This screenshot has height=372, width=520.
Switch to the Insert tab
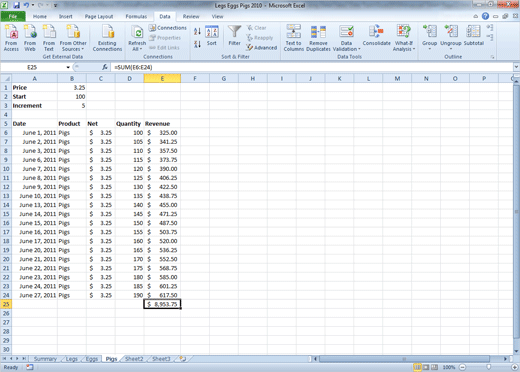(66, 16)
